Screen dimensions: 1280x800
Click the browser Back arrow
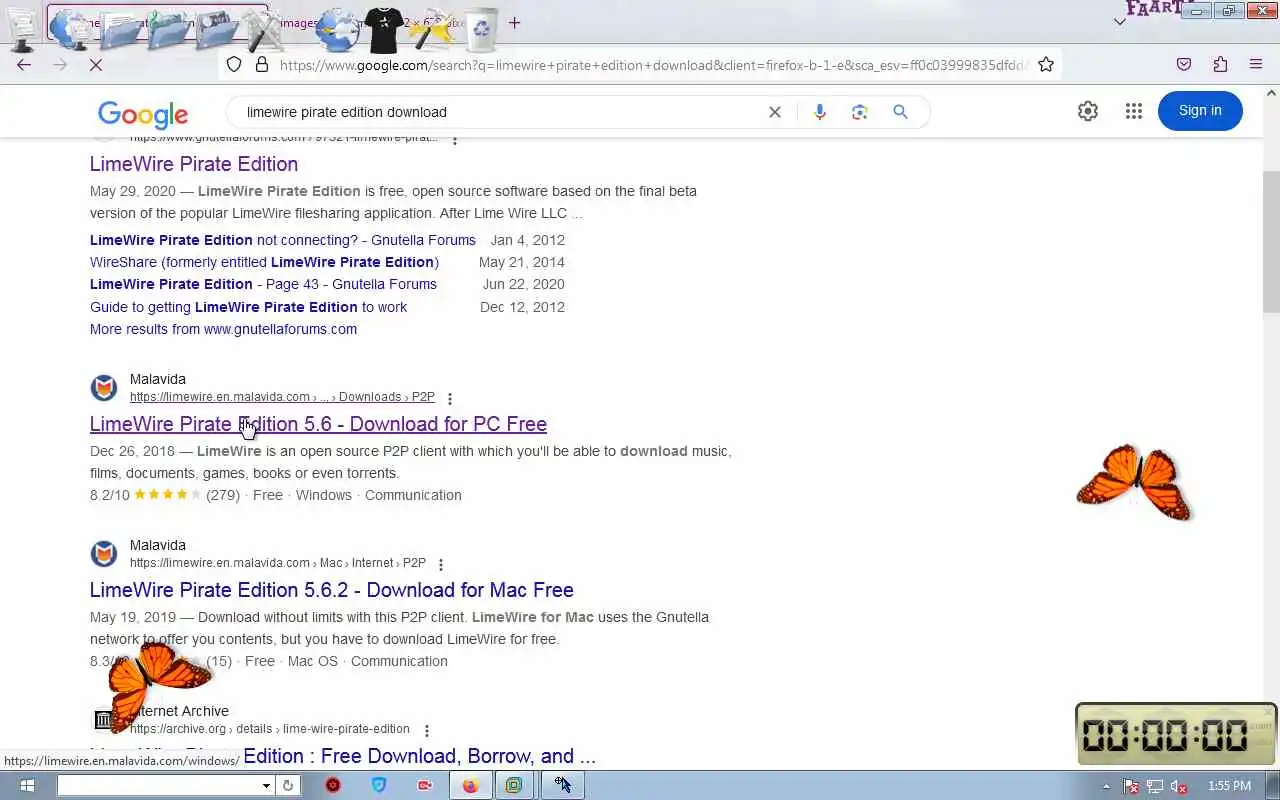click(24, 64)
